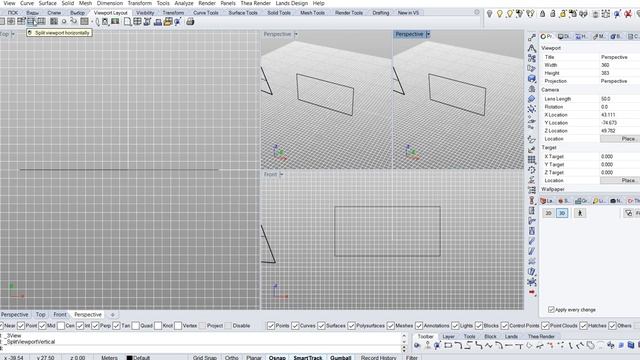This screenshot has width=640, height=360.
Task: Enable the Cen osnap checkbox
Action: click(61, 326)
